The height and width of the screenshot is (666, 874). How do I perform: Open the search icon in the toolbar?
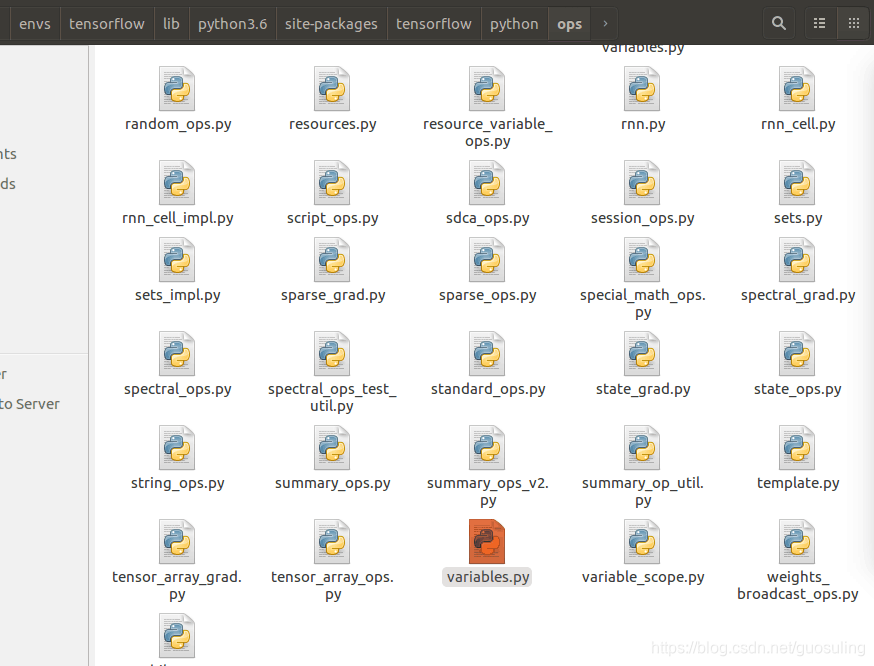[779, 23]
